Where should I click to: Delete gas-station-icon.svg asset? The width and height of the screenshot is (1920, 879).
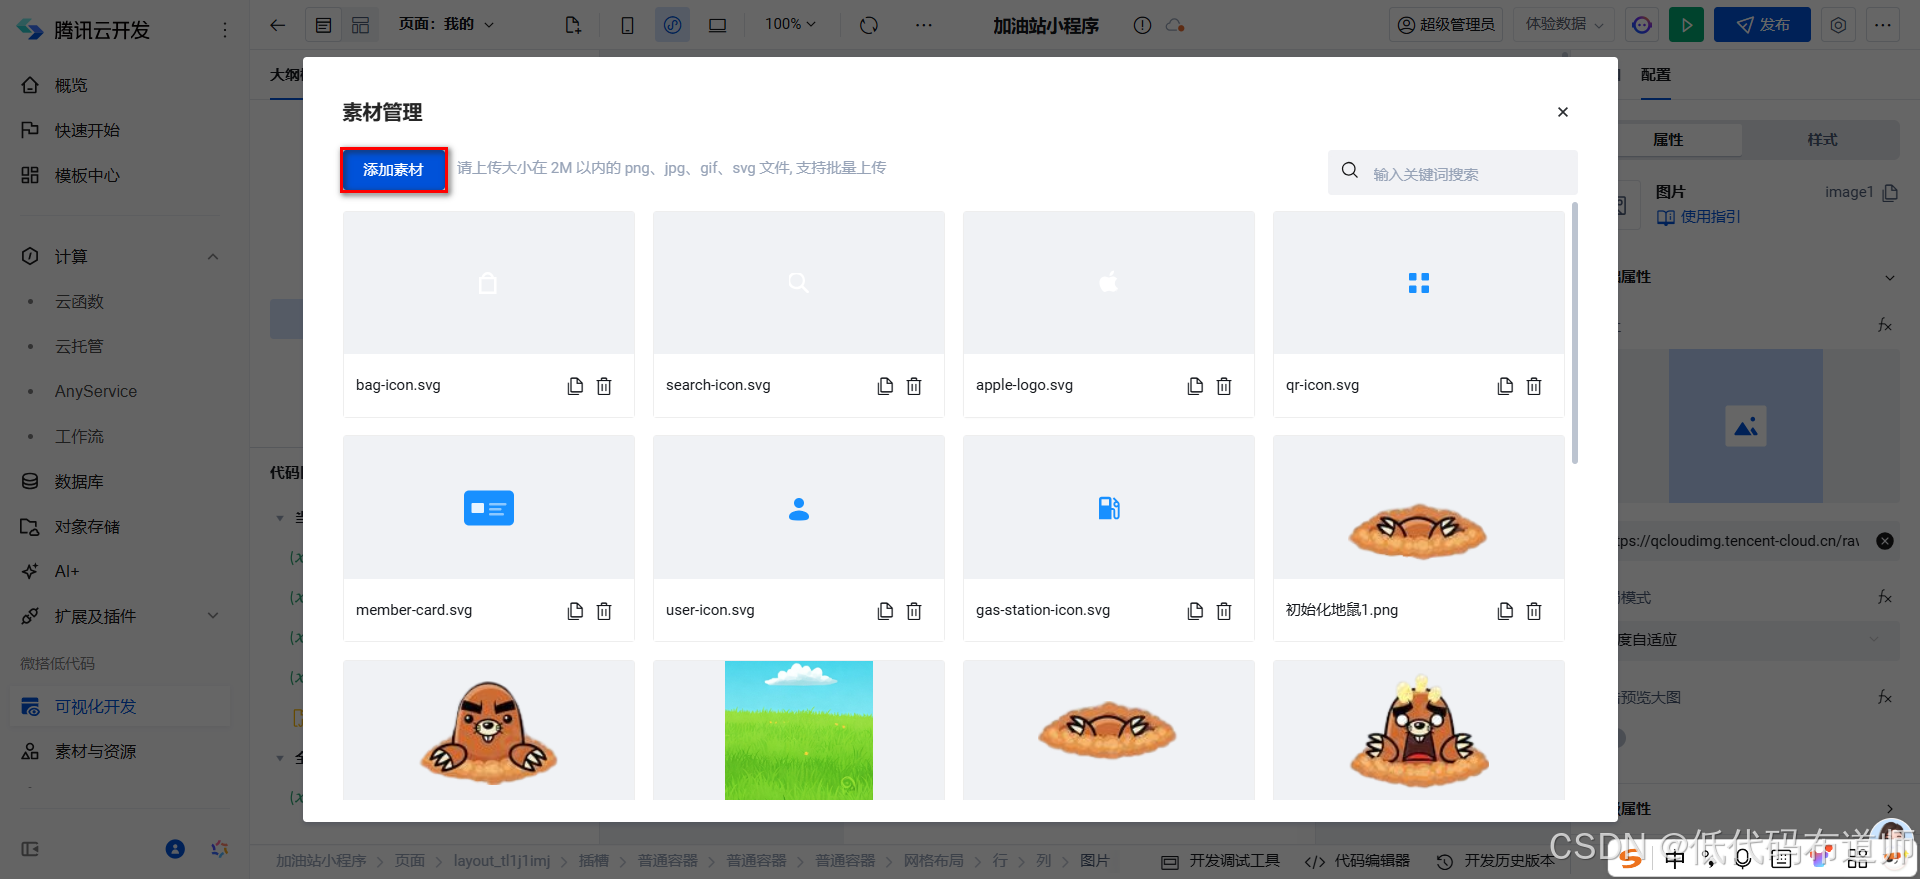click(1224, 611)
